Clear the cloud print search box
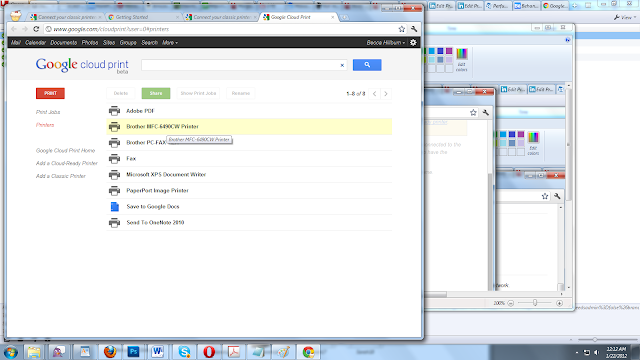Image resolution: width=640 pixels, height=360 pixels. (342, 65)
